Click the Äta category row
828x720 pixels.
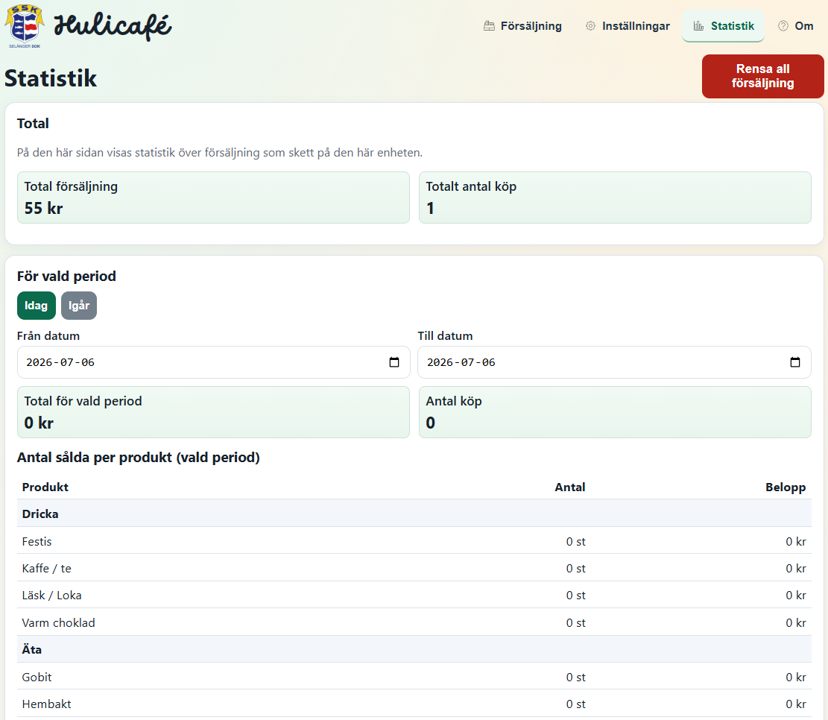(x=414, y=649)
